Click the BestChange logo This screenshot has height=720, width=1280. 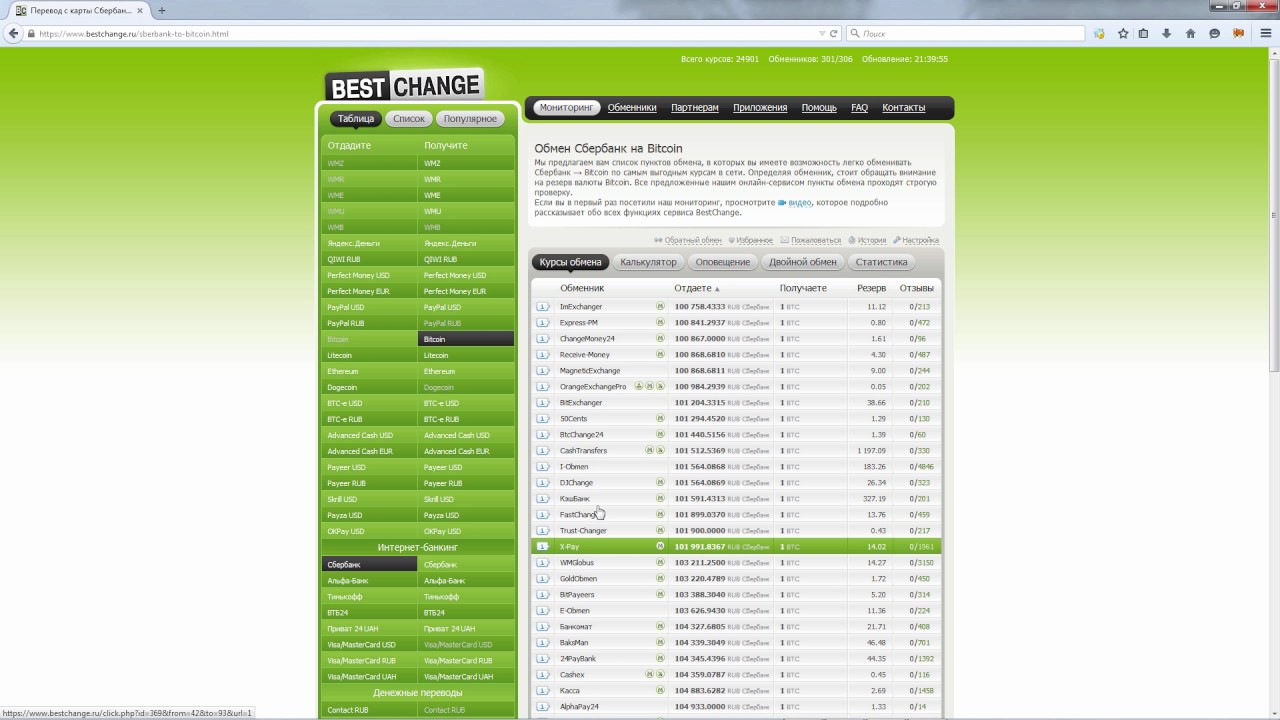pyautogui.click(x=405, y=86)
